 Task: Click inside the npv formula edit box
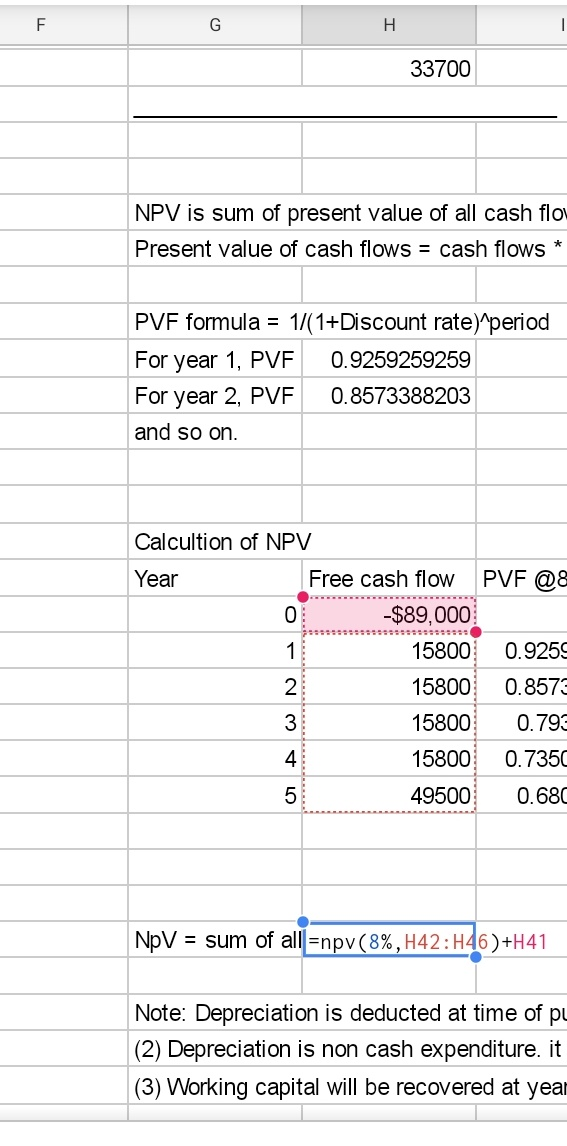[x=389, y=941]
